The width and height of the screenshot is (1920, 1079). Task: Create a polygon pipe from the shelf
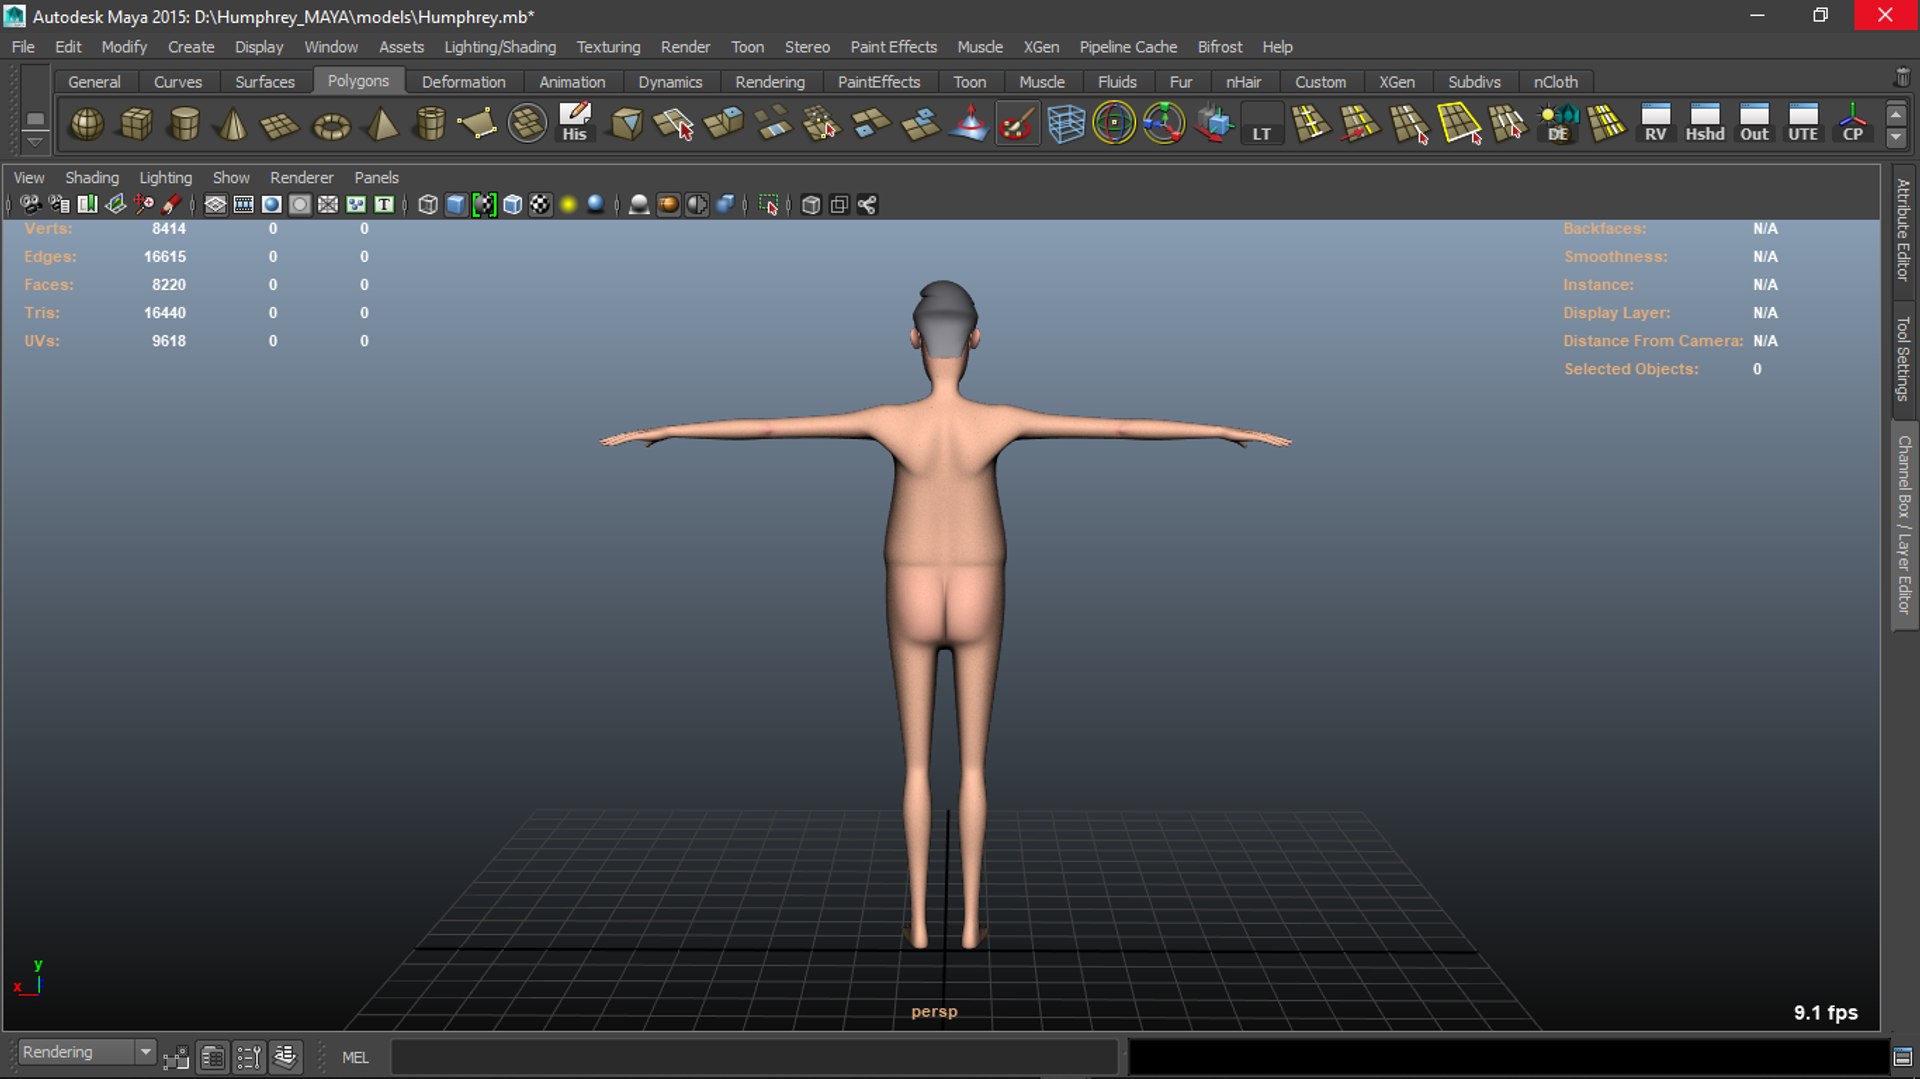(x=430, y=124)
